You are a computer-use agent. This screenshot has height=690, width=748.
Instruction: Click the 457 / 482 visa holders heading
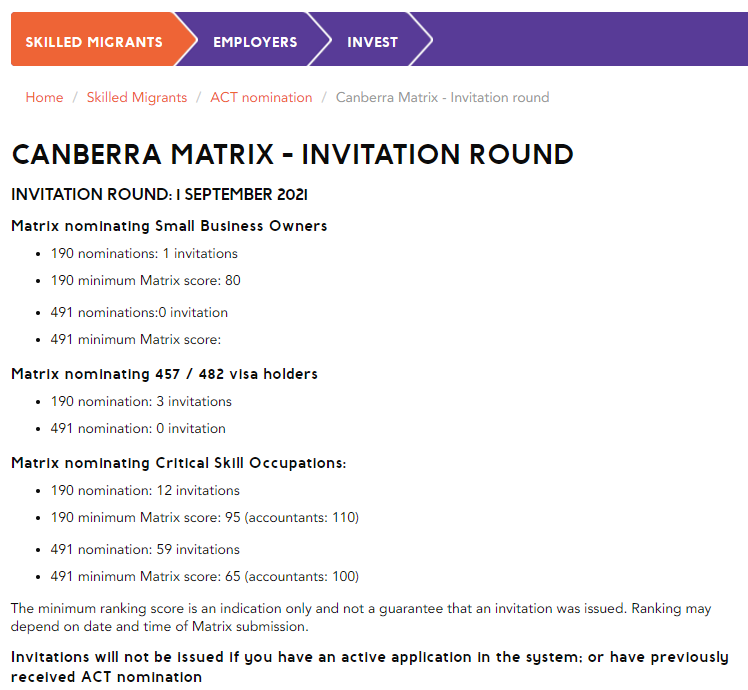point(164,374)
